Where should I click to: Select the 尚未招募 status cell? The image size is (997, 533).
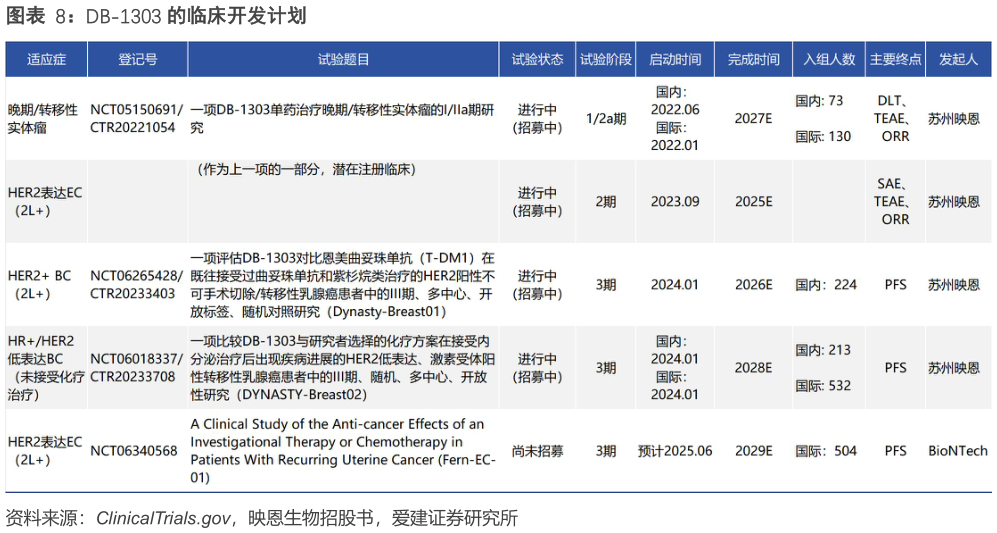tap(537, 452)
